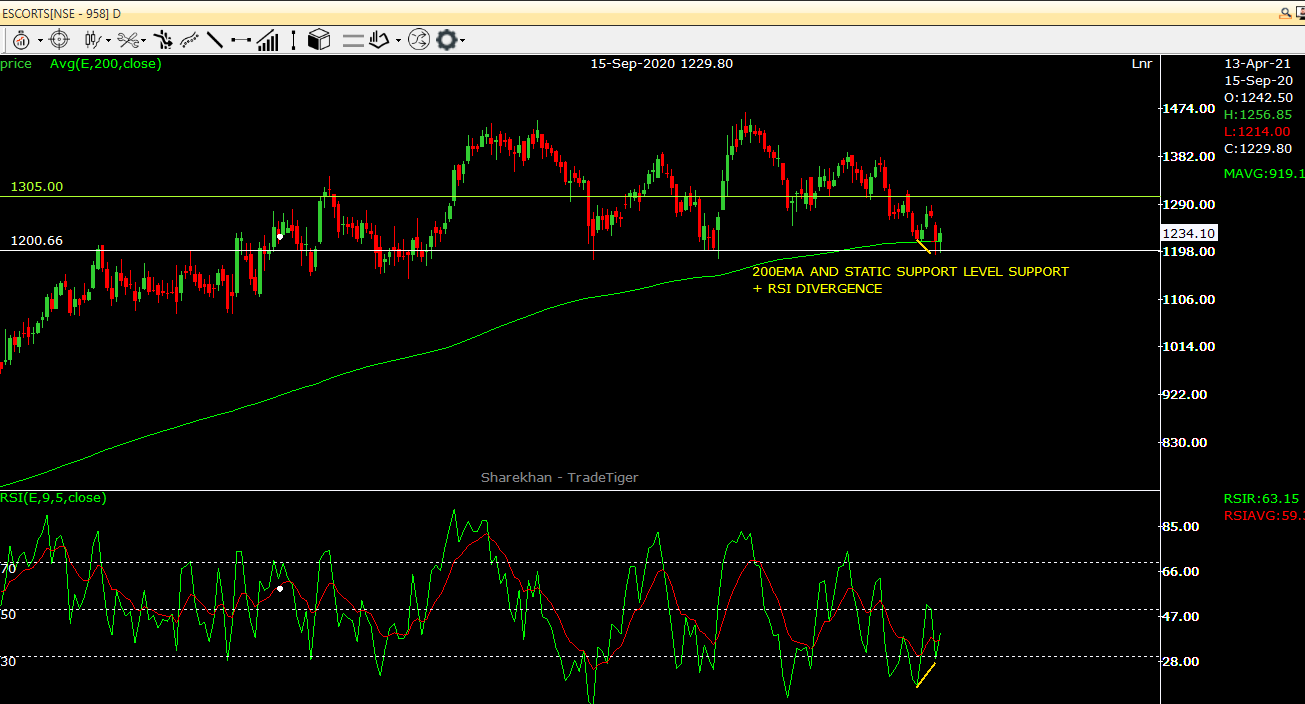Click the ESCORTS[NSE - 958] D title
1305x704 pixels.
(62, 13)
